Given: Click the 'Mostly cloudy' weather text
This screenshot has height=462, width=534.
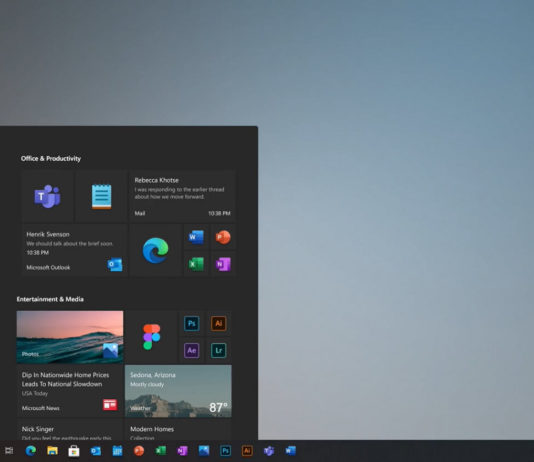Looking at the screenshot, I should click(x=147, y=384).
